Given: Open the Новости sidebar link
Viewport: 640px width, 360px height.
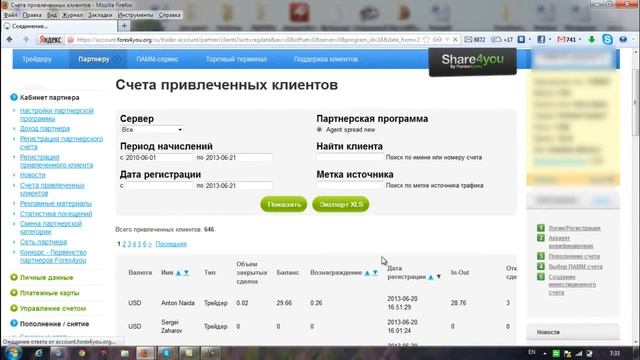Looking at the screenshot, I should (33, 175).
